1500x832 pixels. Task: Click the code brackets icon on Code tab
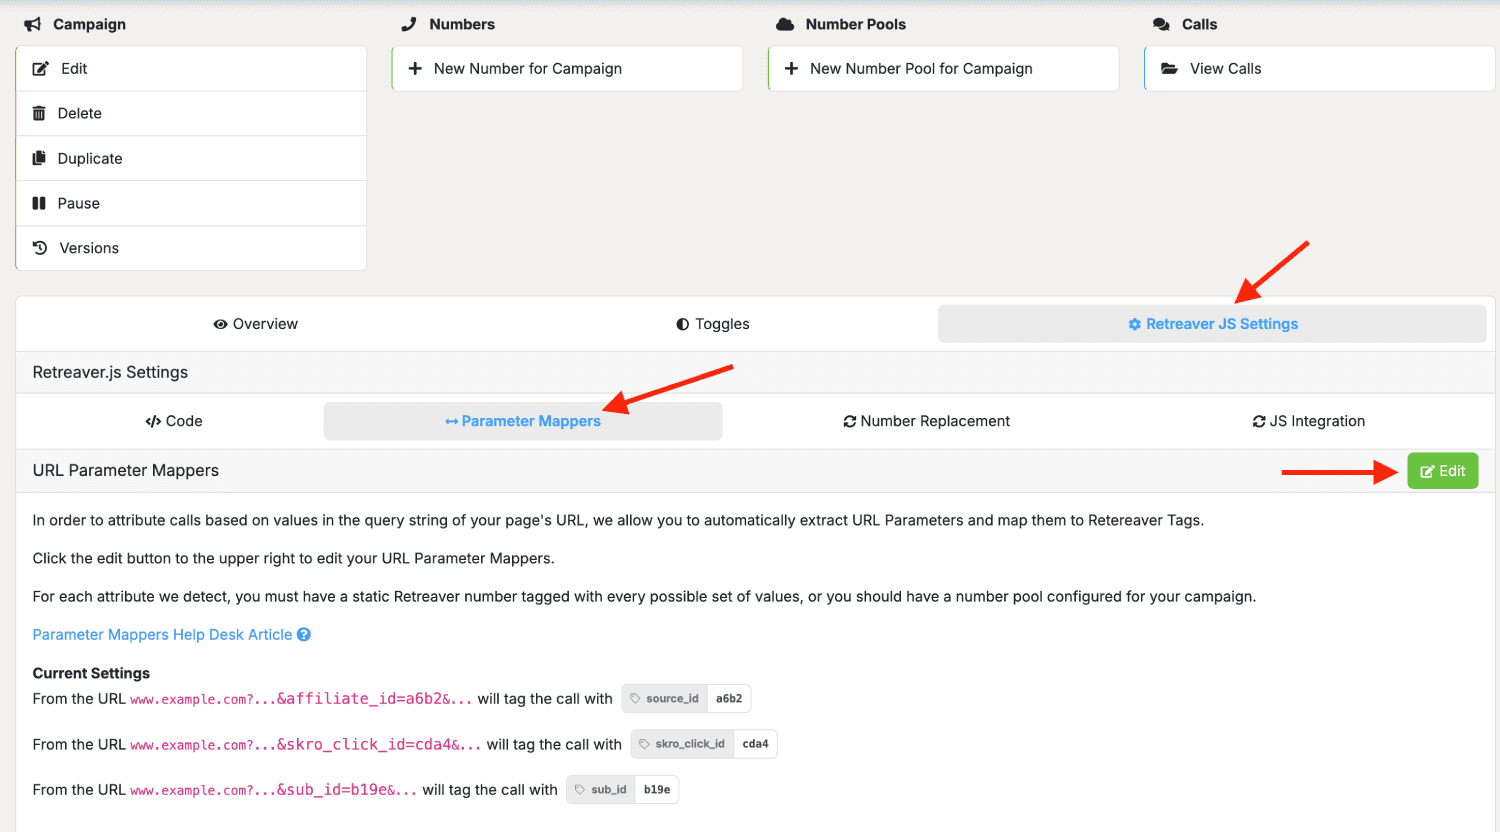click(153, 421)
